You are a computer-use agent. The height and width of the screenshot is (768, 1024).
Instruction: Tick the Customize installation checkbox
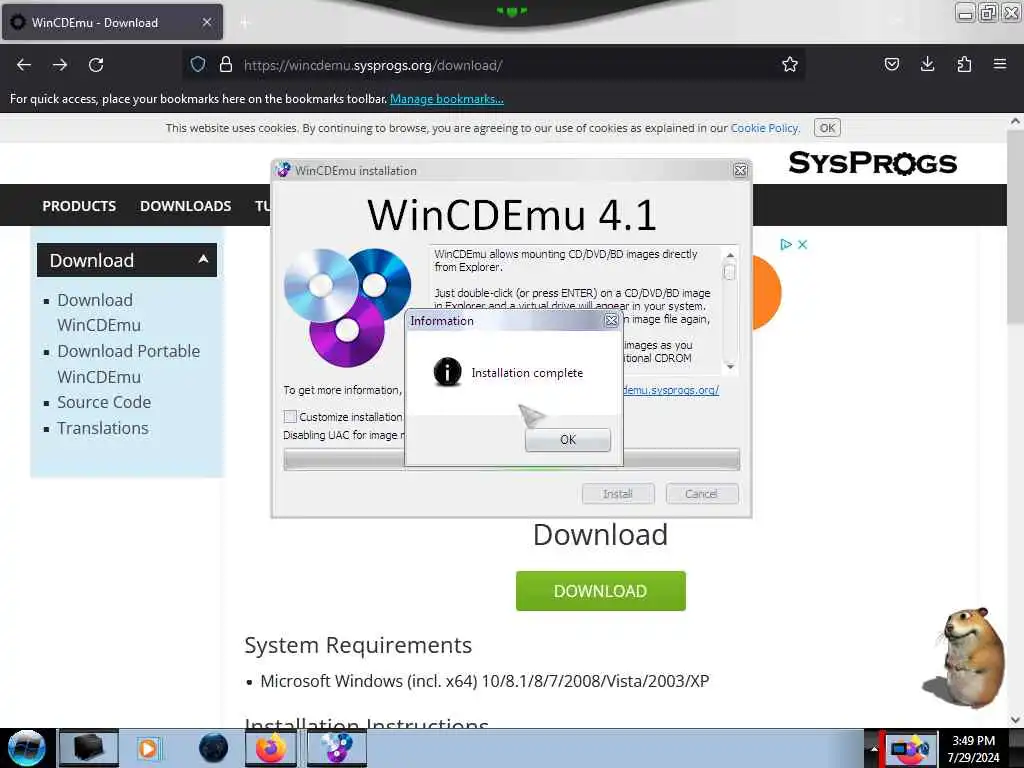(x=291, y=417)
